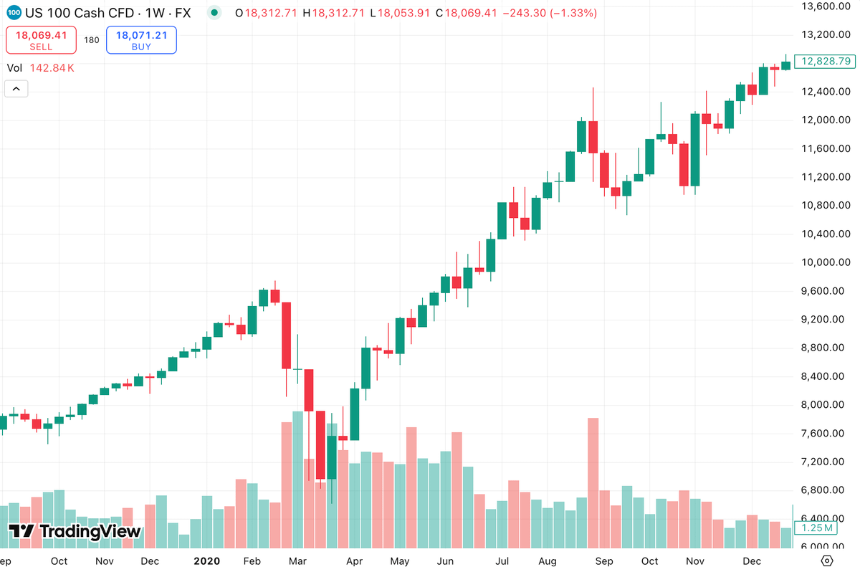Click the tallest red September volume bar
This screenshot has width=860, height=572.
tap(593, 483)
